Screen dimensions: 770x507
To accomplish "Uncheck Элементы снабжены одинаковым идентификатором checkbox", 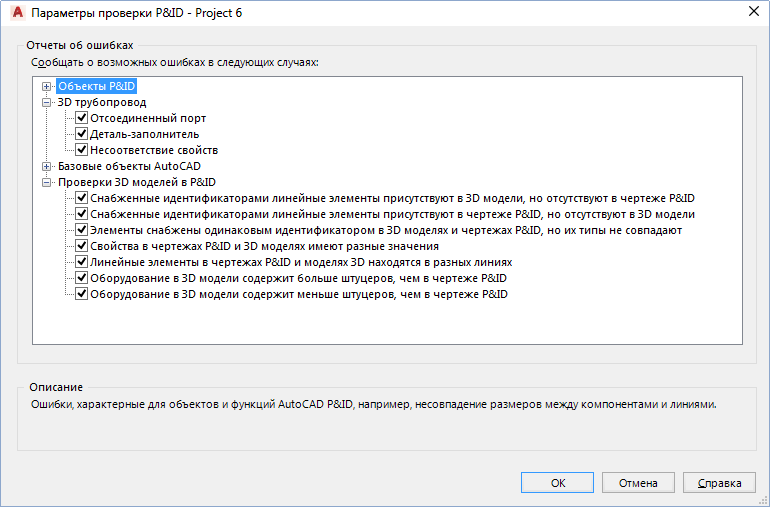I will 82,230.
